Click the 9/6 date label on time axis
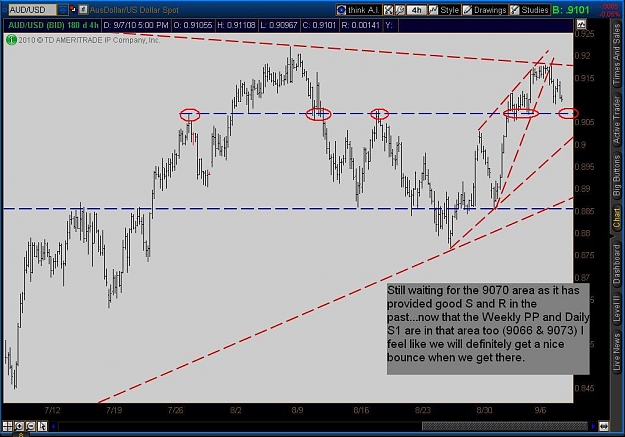Image resolution: width=625 pixels, height=437 pixels. click(x=540, y=410)
